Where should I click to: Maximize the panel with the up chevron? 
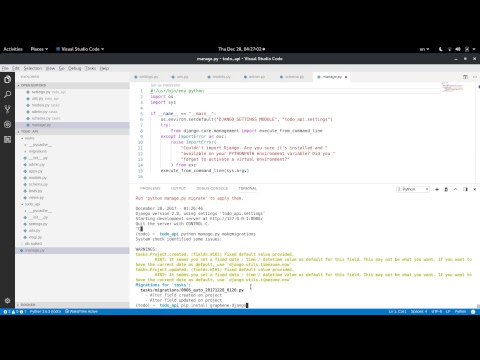(455, 189)
